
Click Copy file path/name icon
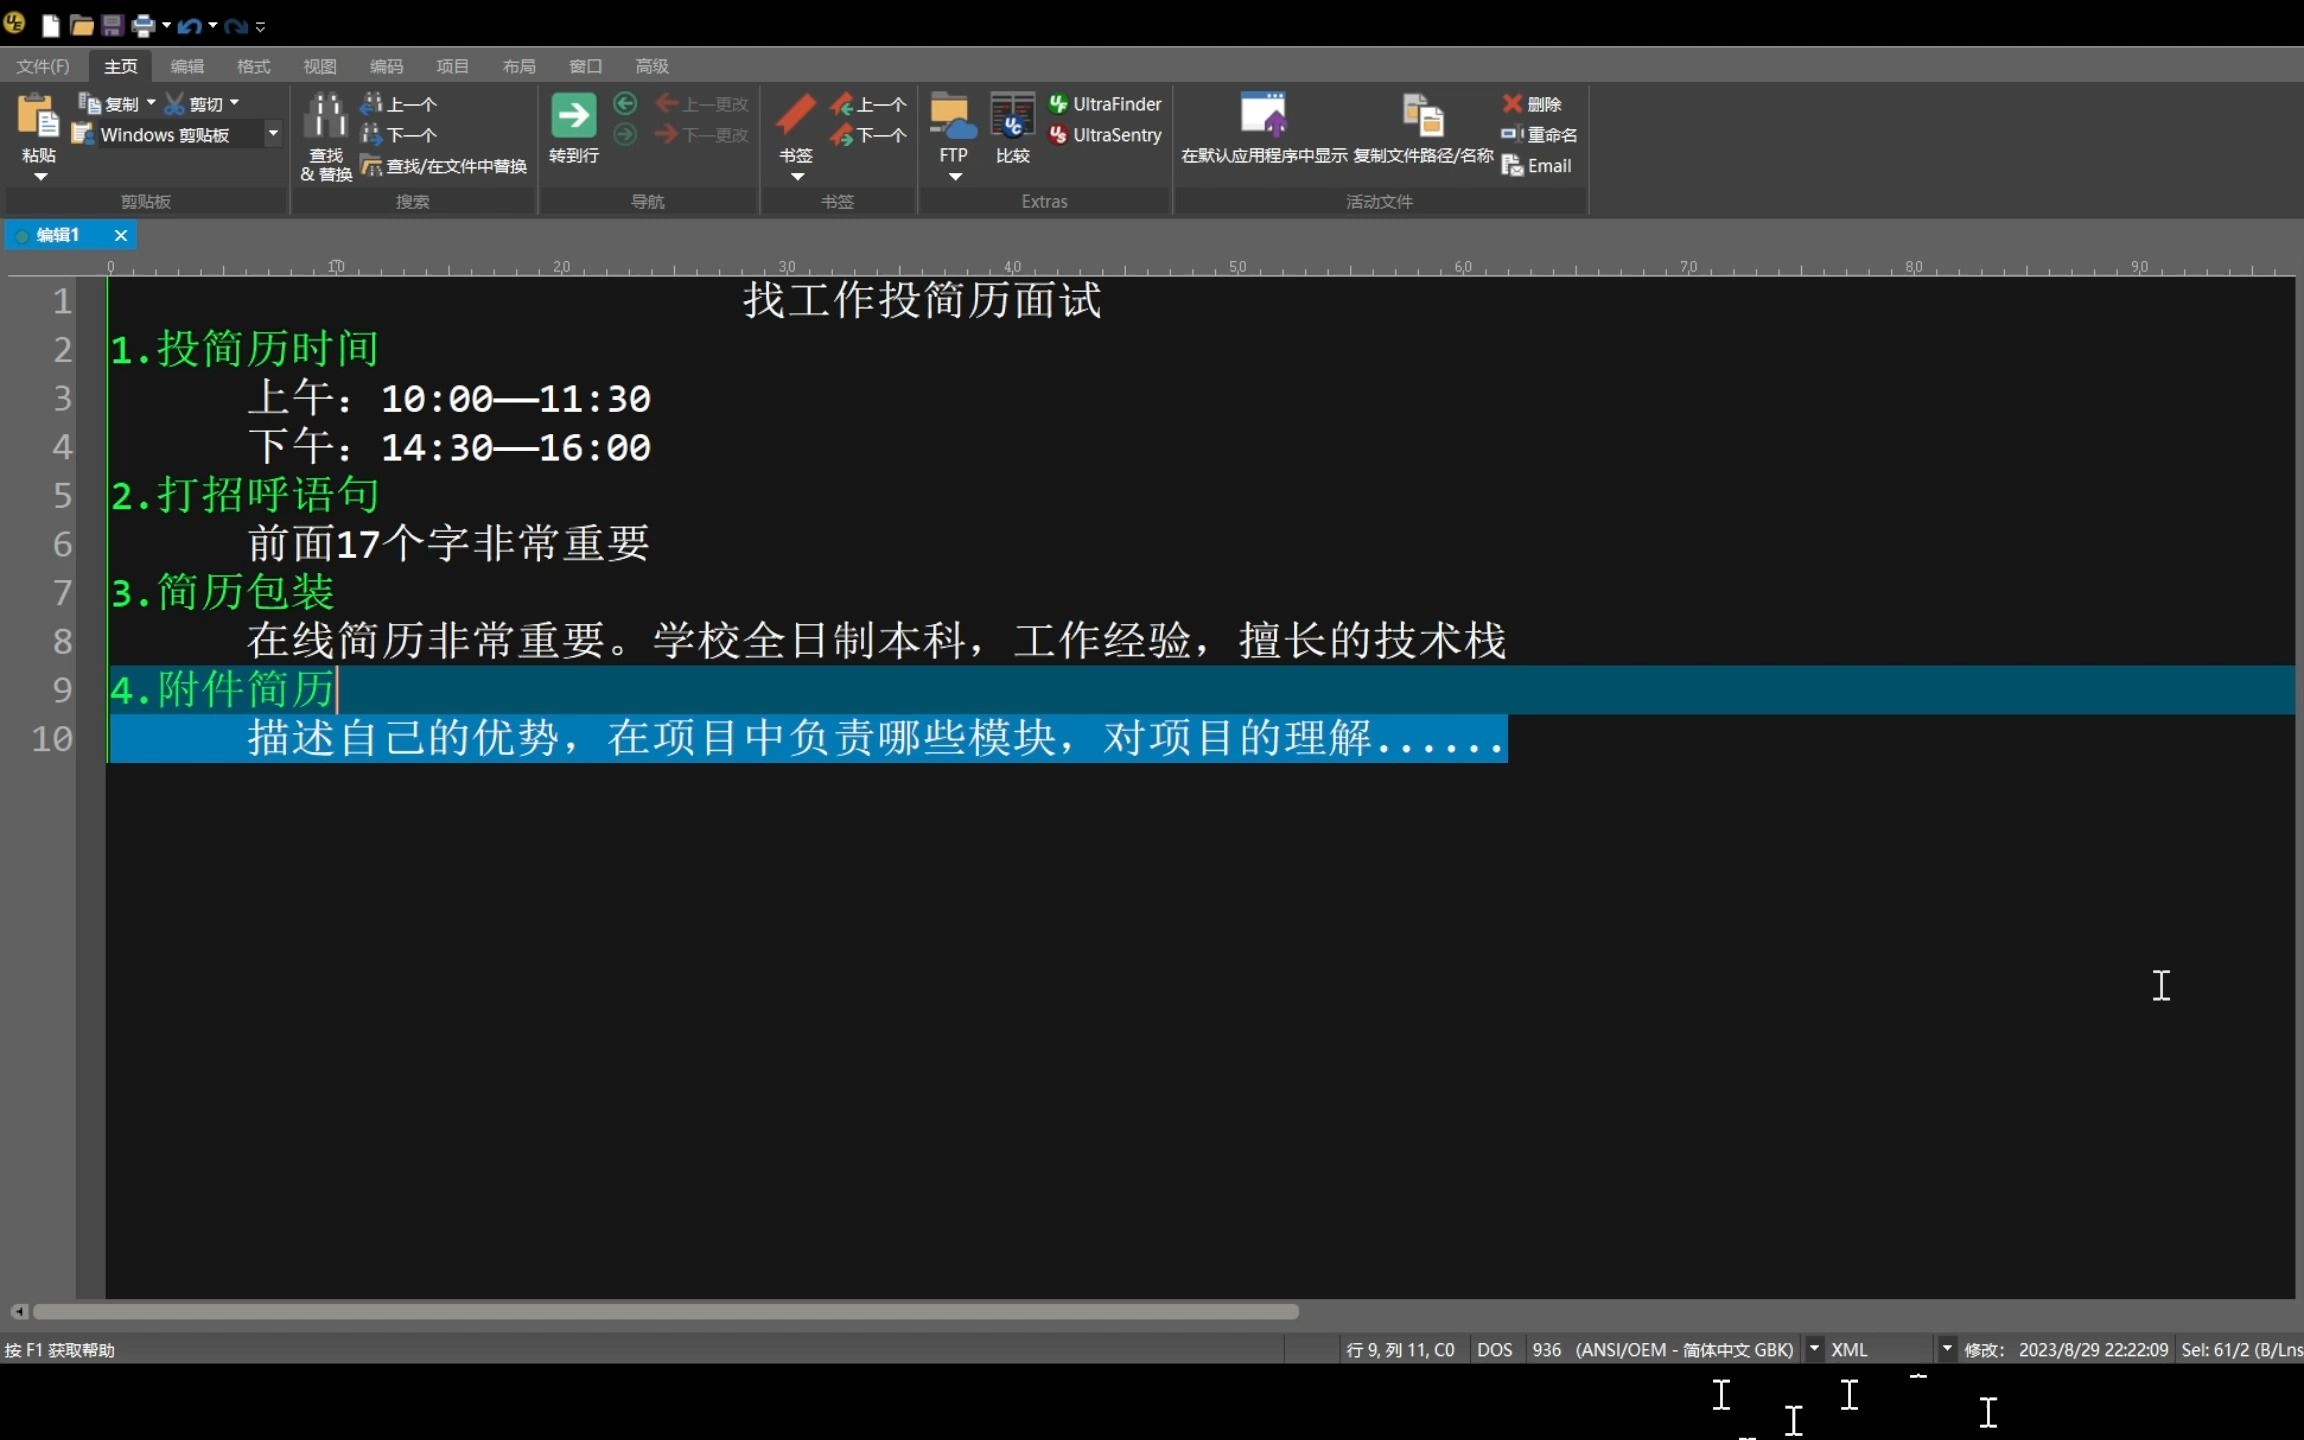(1422, 116)
